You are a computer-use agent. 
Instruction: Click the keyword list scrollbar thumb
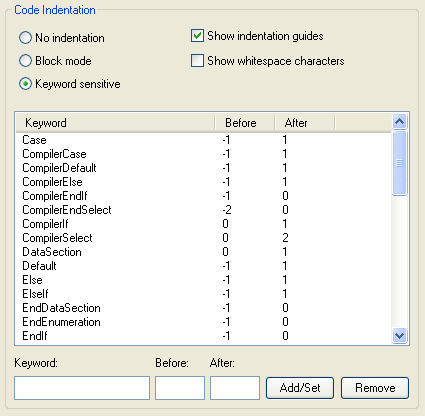point(399,163)
